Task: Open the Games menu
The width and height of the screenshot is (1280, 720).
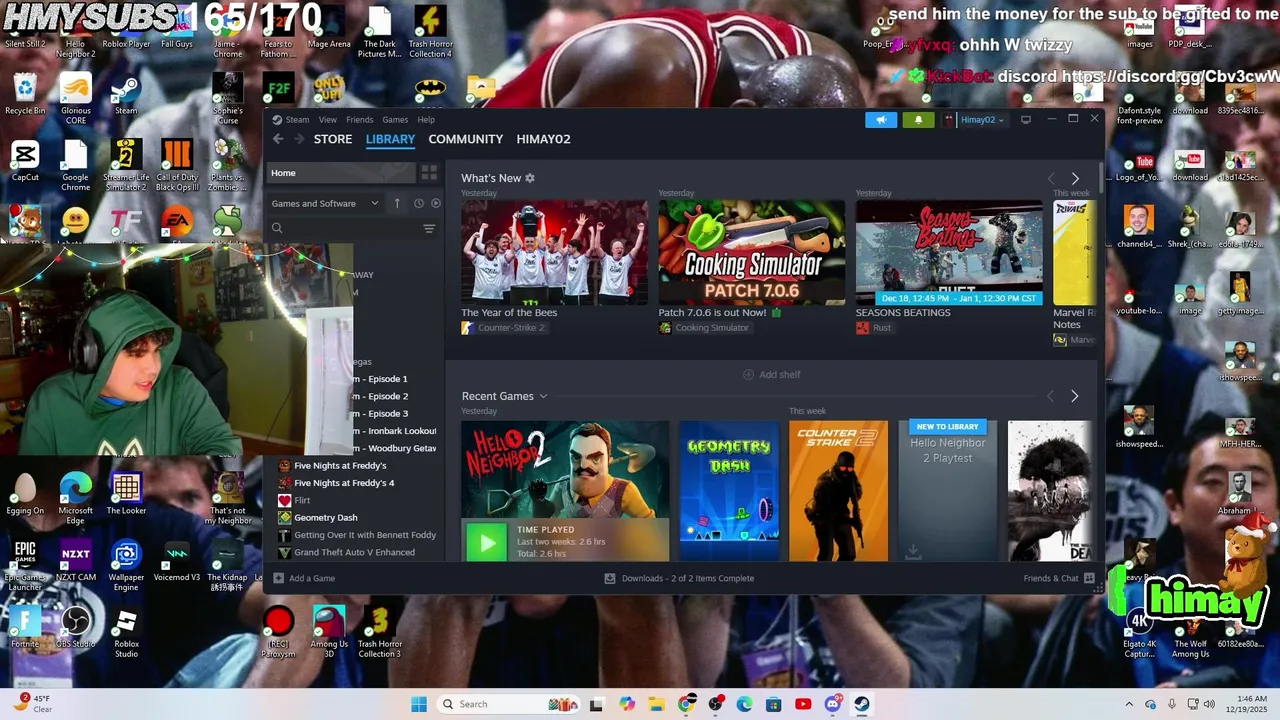Action: pos(395,120)
